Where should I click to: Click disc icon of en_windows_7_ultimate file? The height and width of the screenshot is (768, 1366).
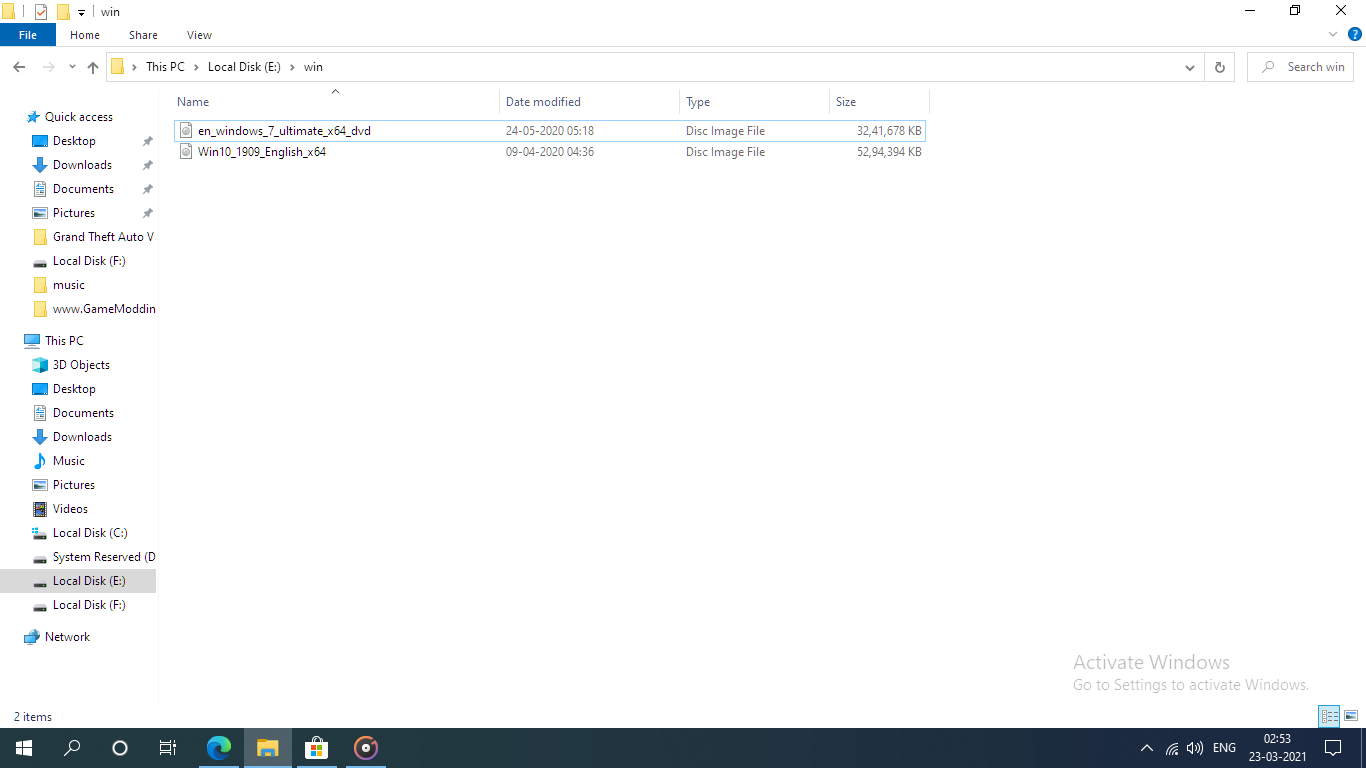186,131
